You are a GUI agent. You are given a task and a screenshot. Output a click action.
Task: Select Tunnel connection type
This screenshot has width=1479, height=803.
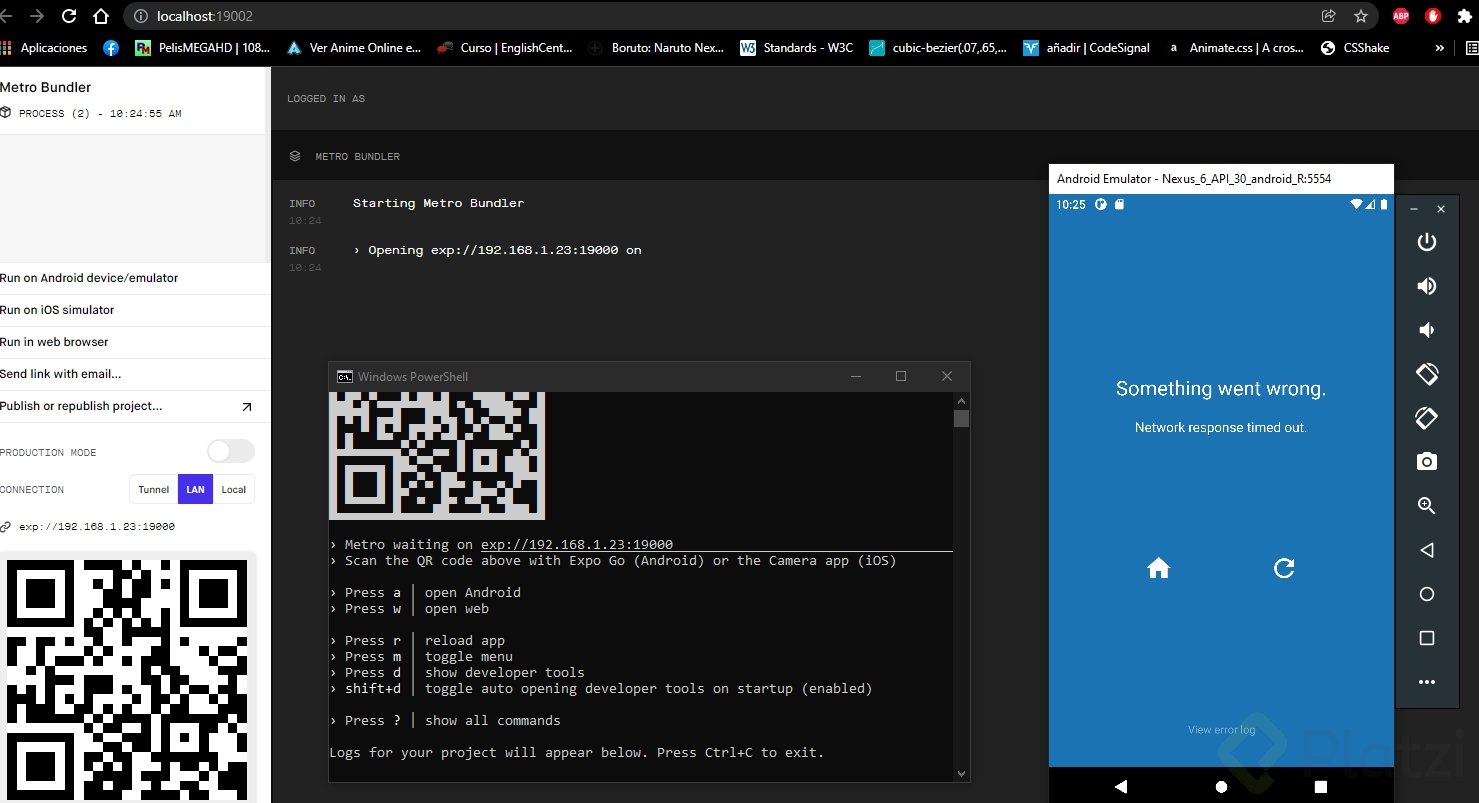[x=154, y=490]
